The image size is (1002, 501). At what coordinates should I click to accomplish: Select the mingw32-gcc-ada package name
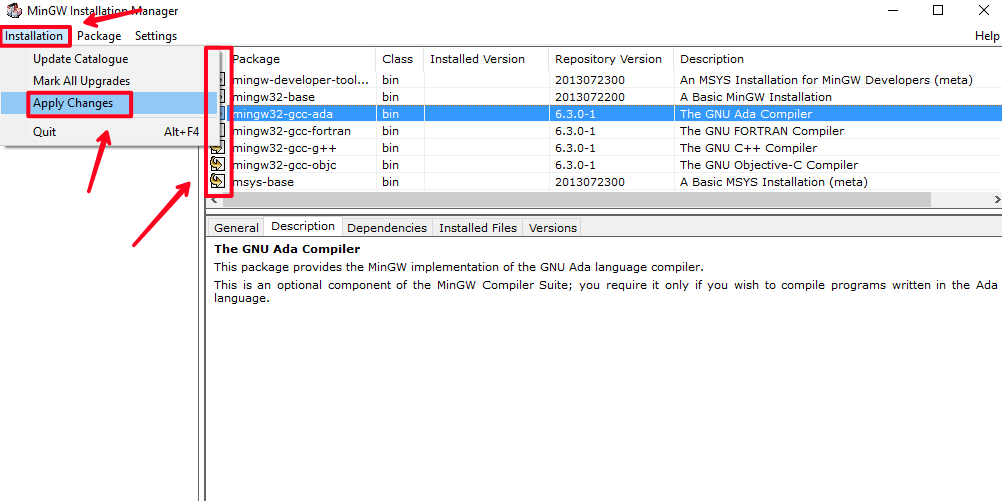[x=282, y=114]
